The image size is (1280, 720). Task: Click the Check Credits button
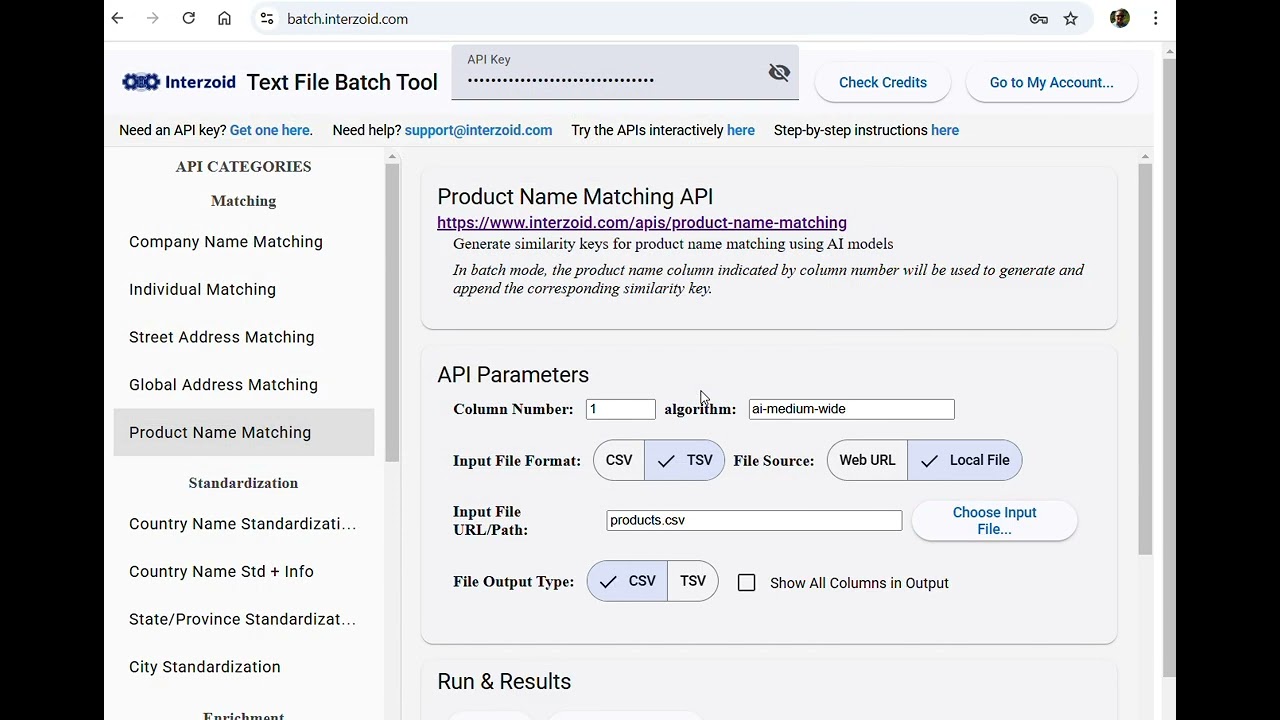click(883, 83)
